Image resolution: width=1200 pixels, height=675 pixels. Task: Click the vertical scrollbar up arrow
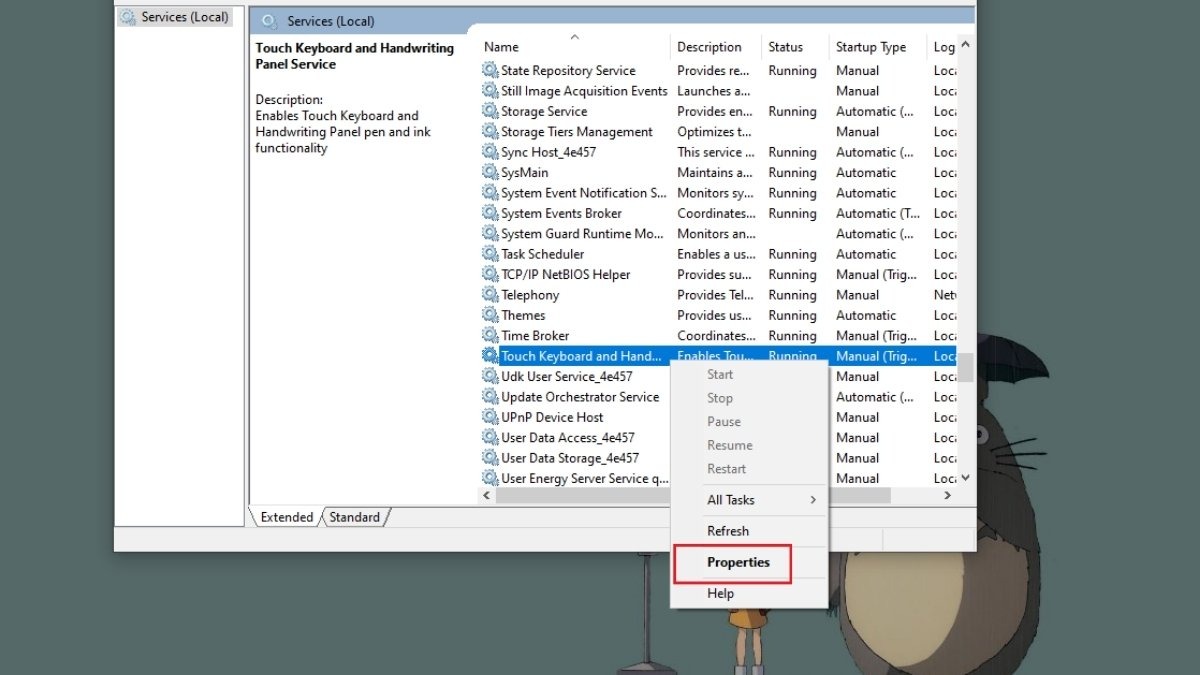966,47
